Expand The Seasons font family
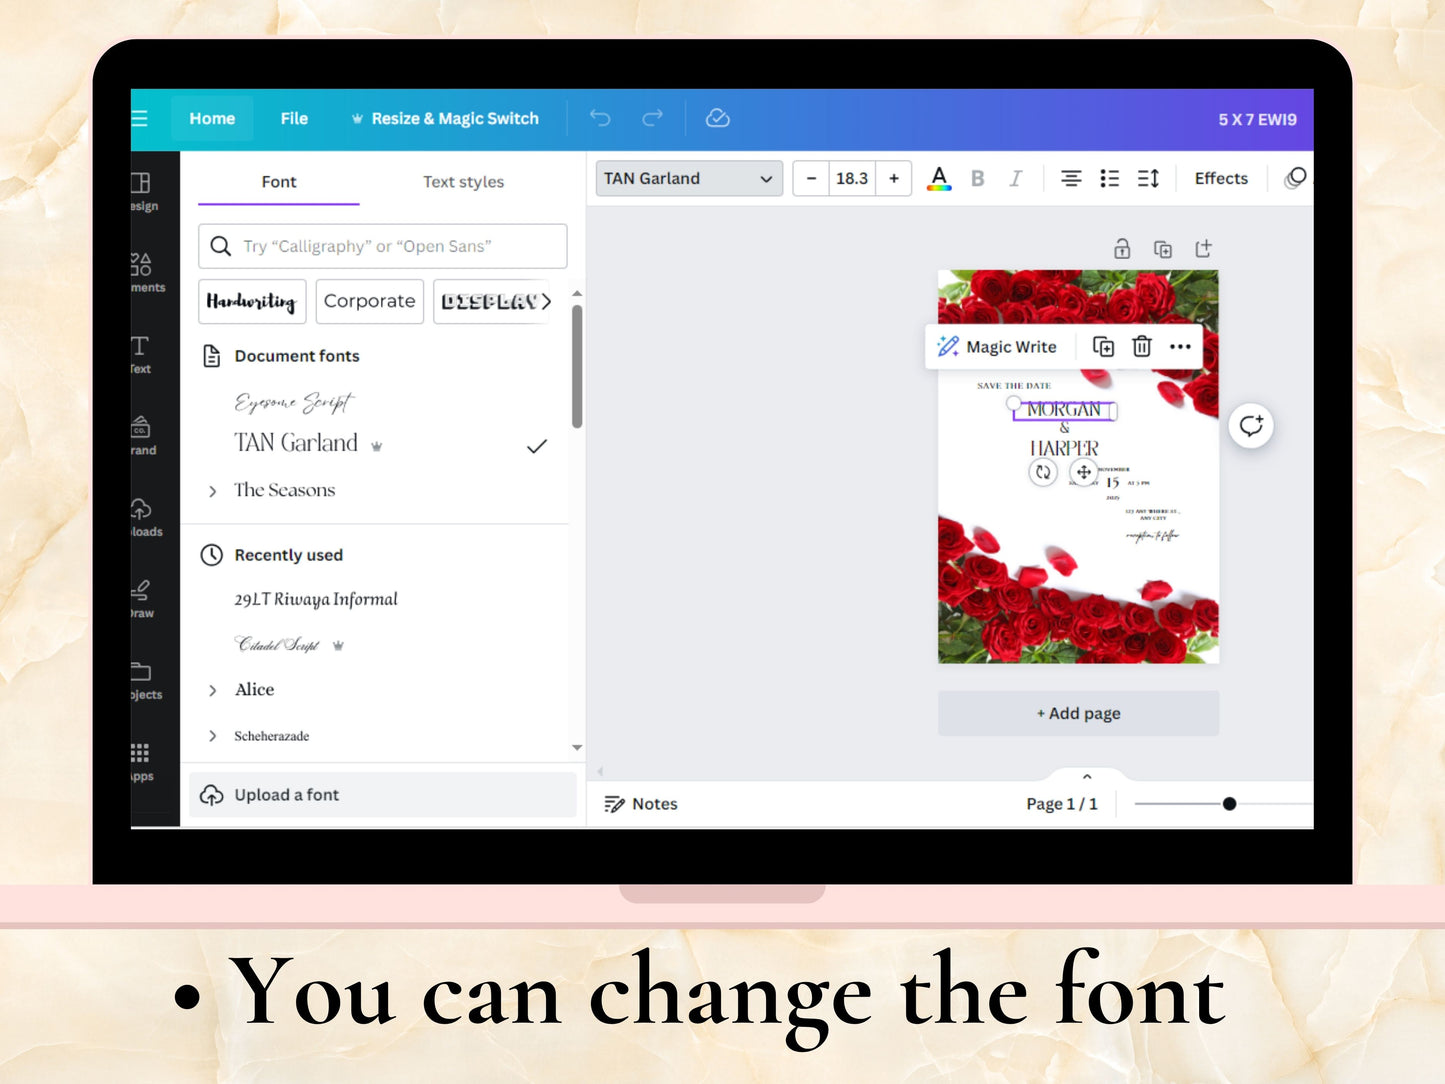Image resolution: width=1445 pixels, height=1084 pixels. (212, 491)
